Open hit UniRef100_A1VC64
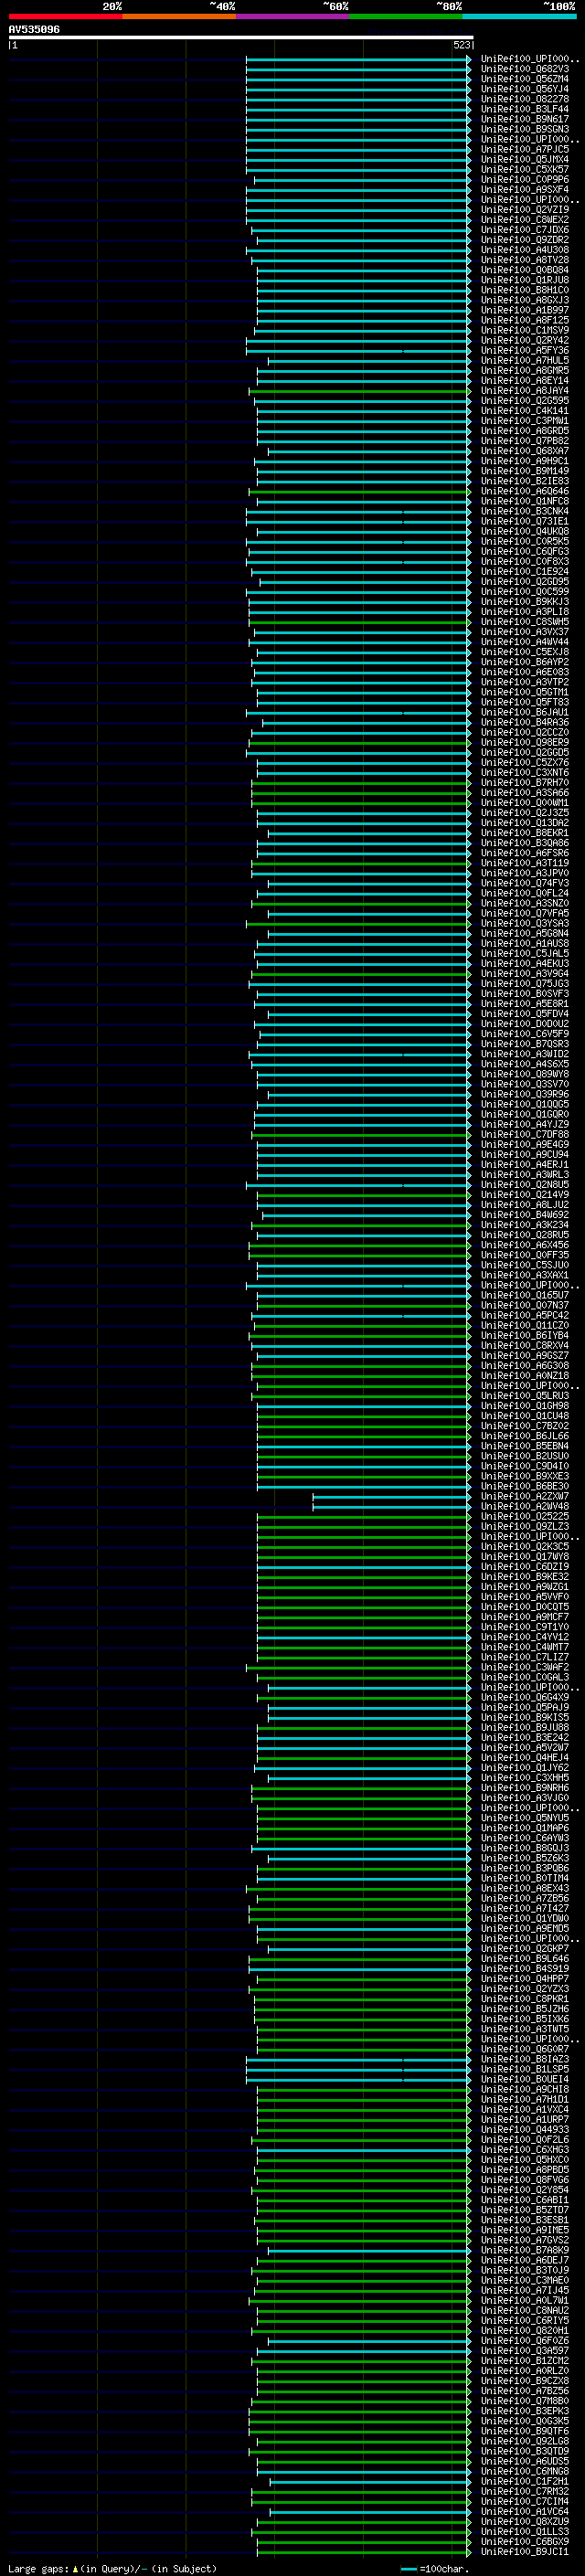This screenshot has width=585, height=2576. [x=525, y=2511]
